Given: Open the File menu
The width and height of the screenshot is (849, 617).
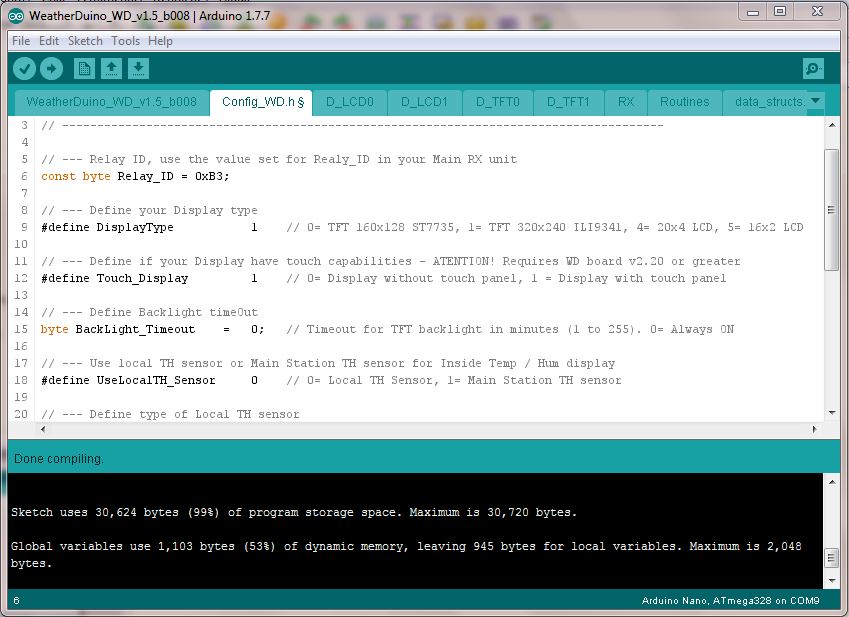Looking at the screenshot, I should [x=21, y=41].
